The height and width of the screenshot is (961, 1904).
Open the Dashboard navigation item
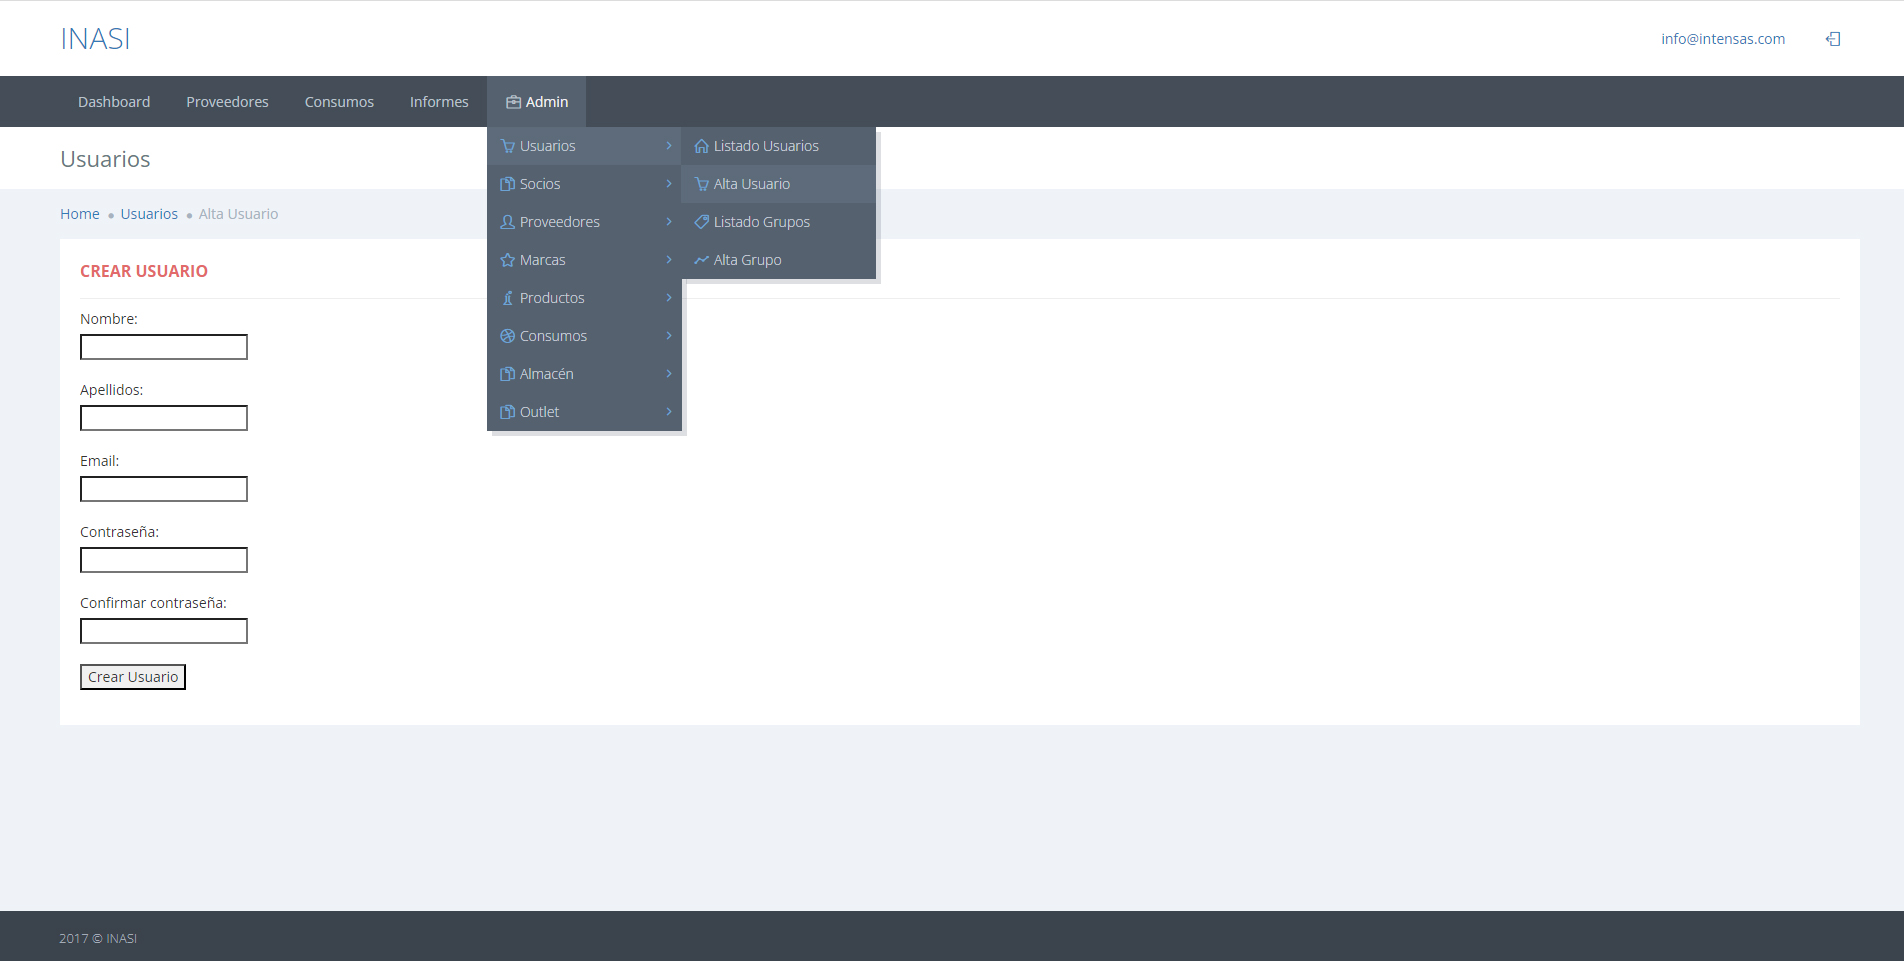tap(114, 102)
